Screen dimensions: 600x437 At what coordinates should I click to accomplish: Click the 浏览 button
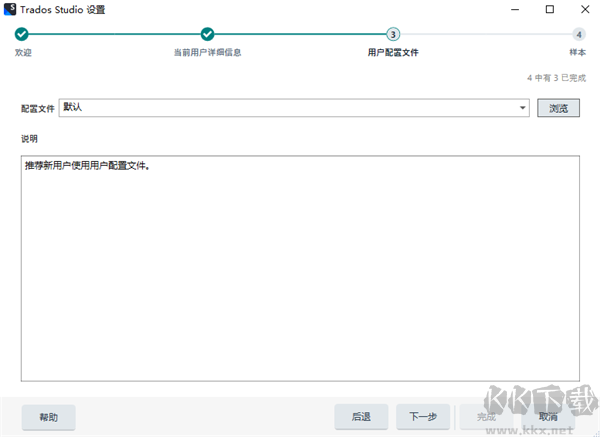tap(558, 108)
